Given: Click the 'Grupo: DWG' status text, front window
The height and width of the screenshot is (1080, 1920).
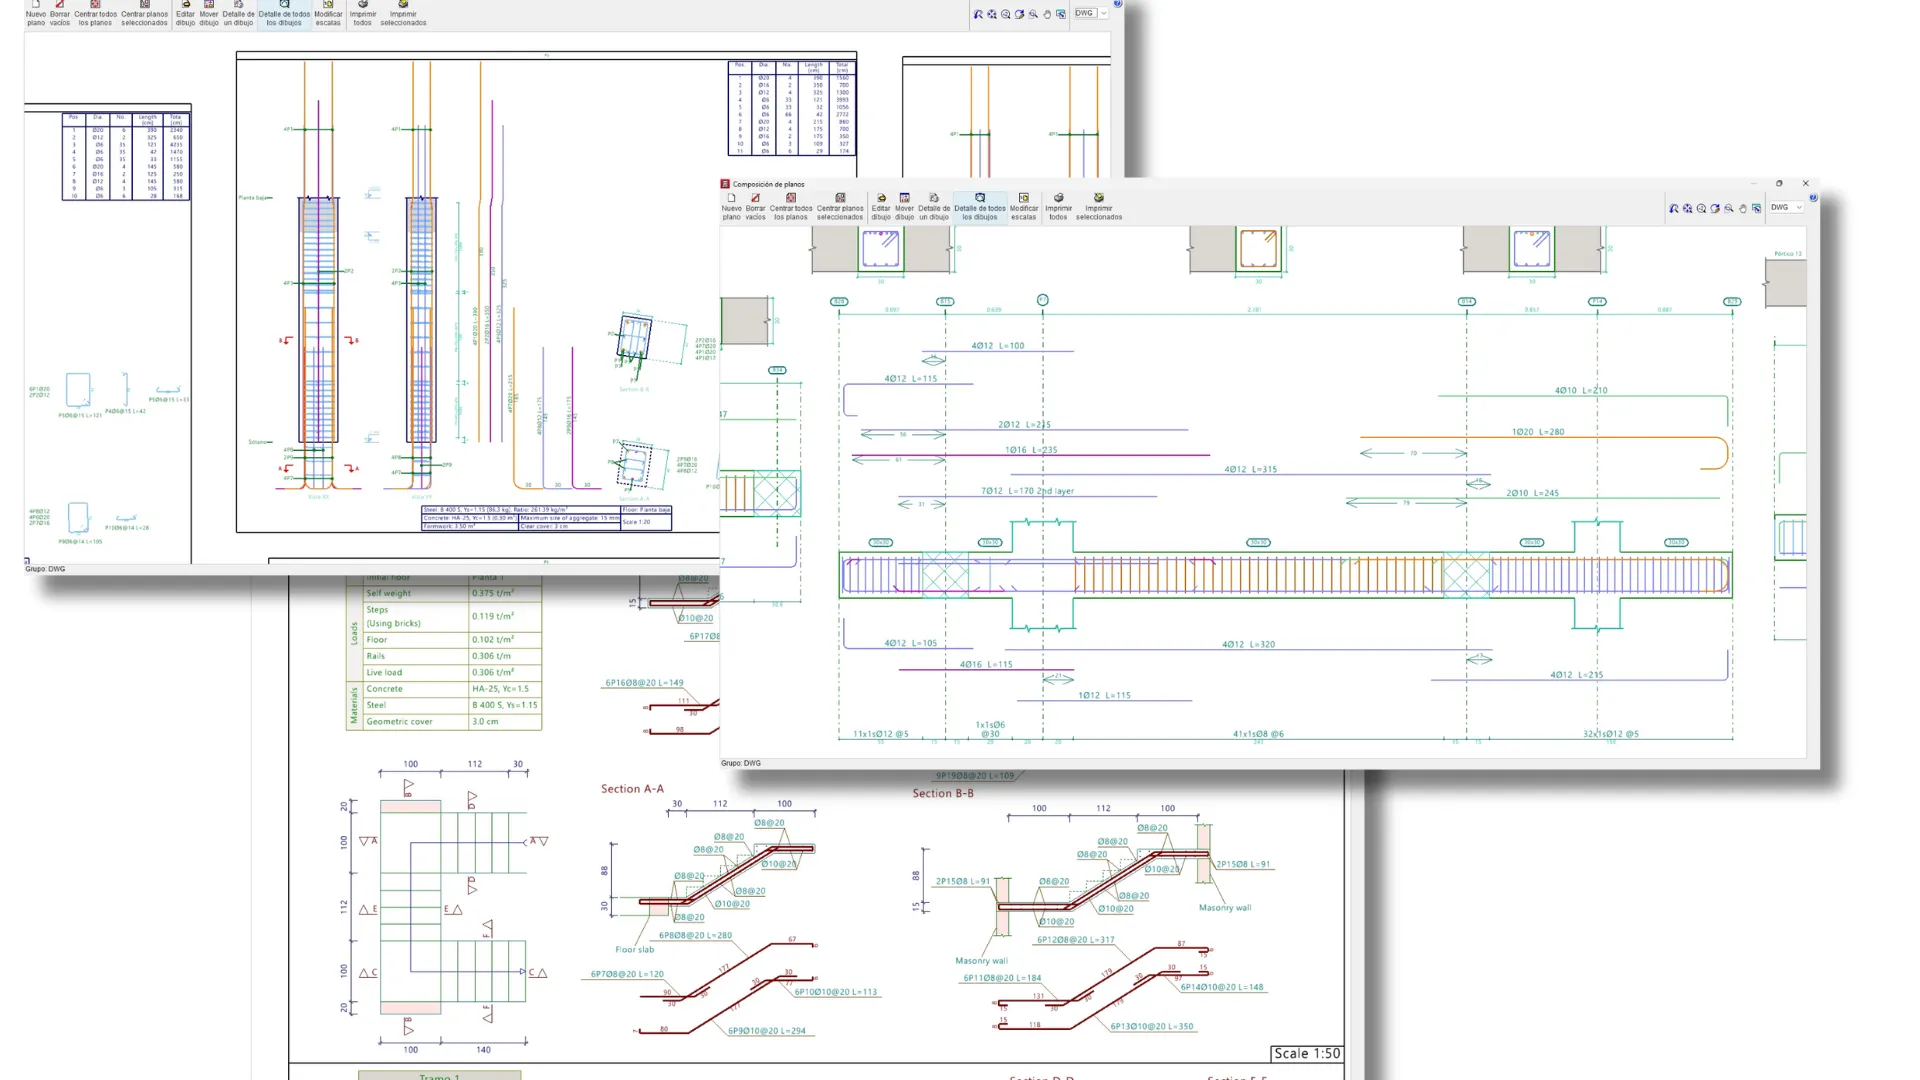Looking at the screenshot, I should pos(741,763).
